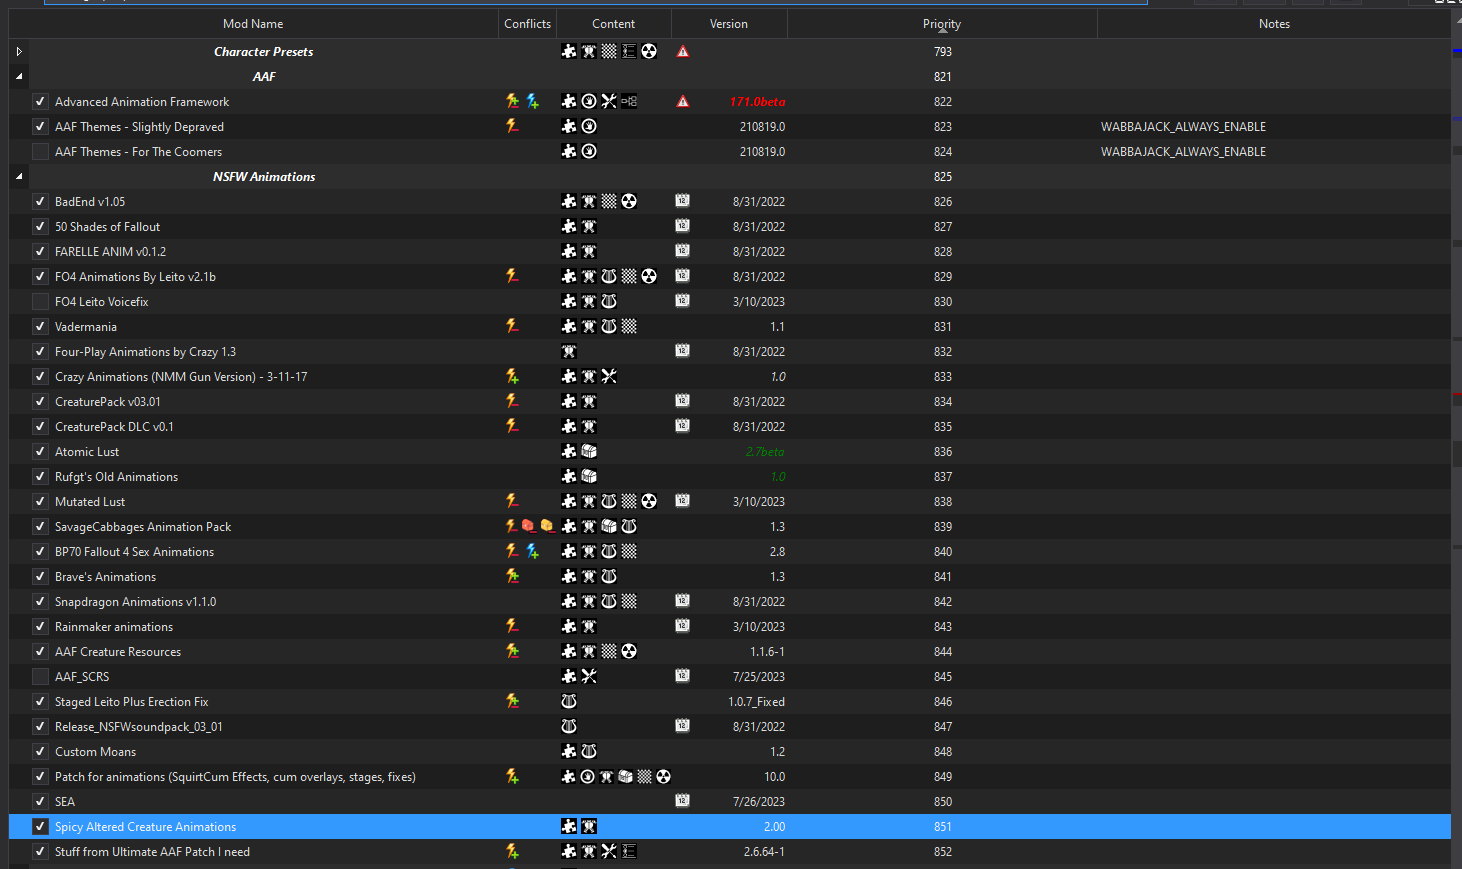Enable the AAF Themes - For The Coomers checkbox
The height and width of the screenshot is (869, 1462).
click(40, 151)
